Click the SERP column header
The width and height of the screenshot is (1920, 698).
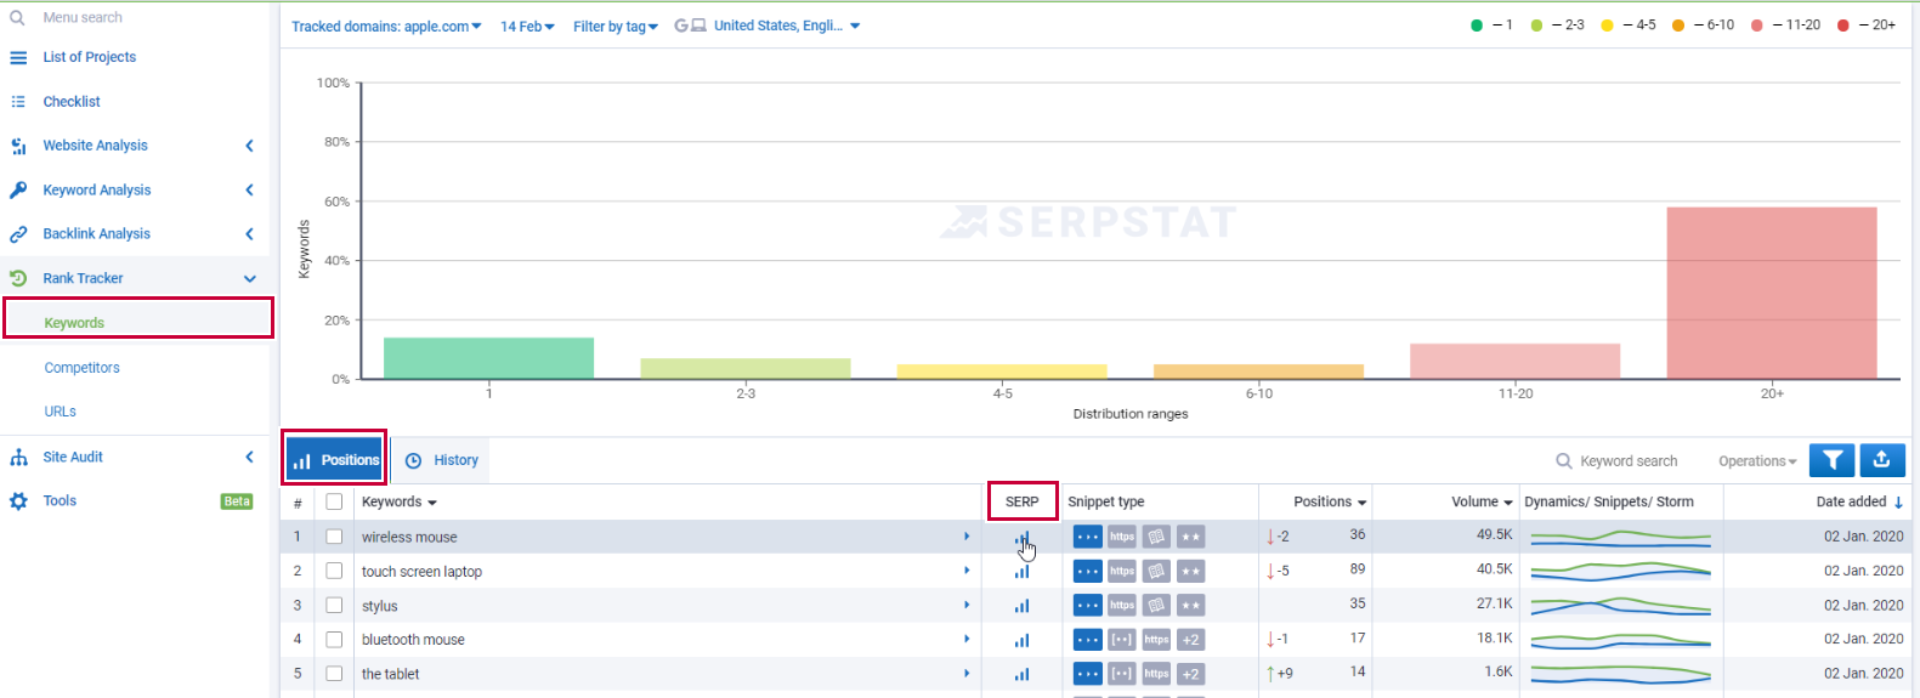pyautogui.click(x=1022, y=502)
